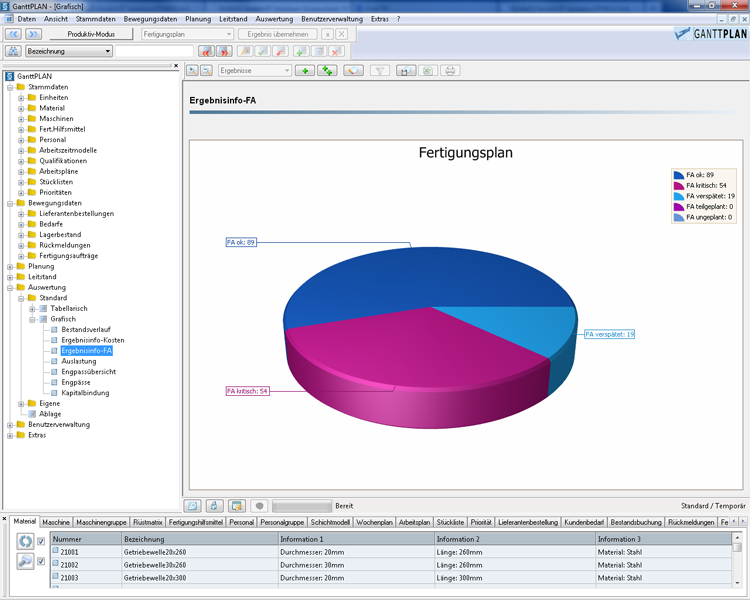The width and height of the screenshot is (750, 600).
Task: Select Auslastung in the Grafisch tree
Action: click(x=78, y=361)
